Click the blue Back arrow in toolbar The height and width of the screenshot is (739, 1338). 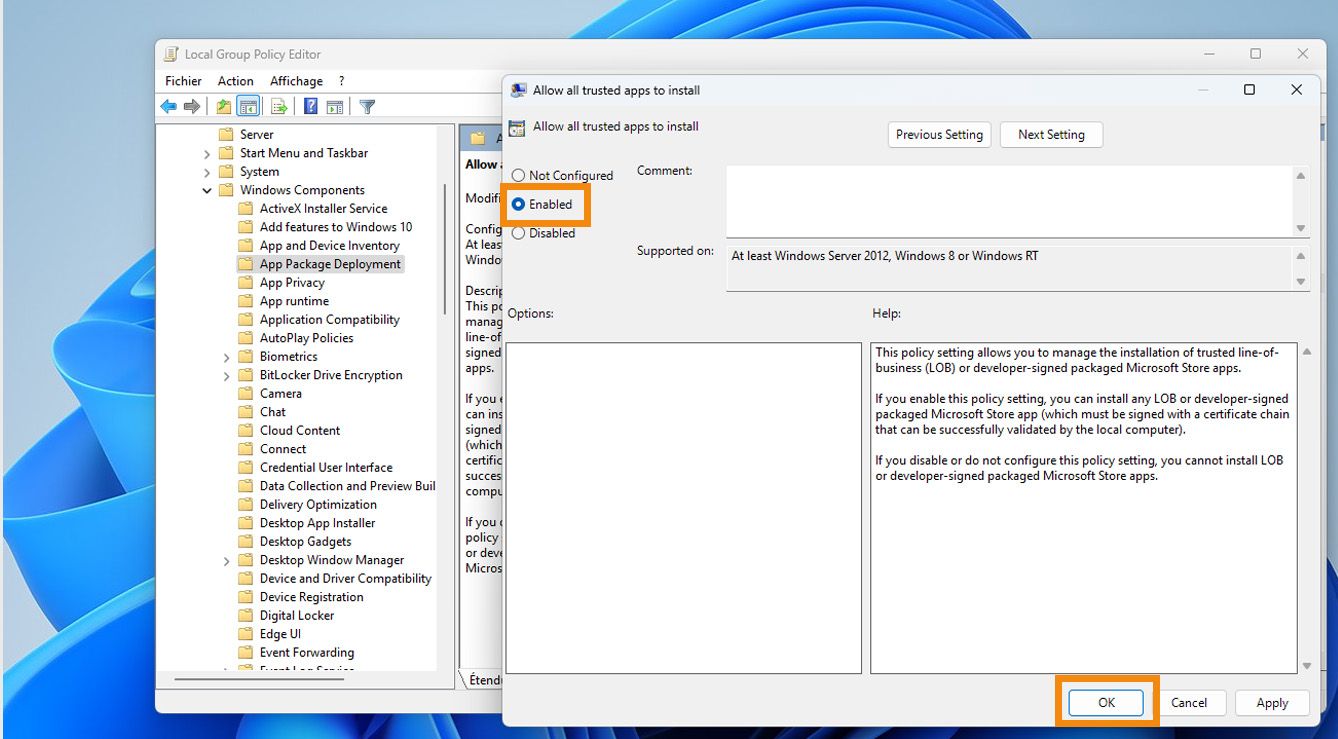(168, 107)
